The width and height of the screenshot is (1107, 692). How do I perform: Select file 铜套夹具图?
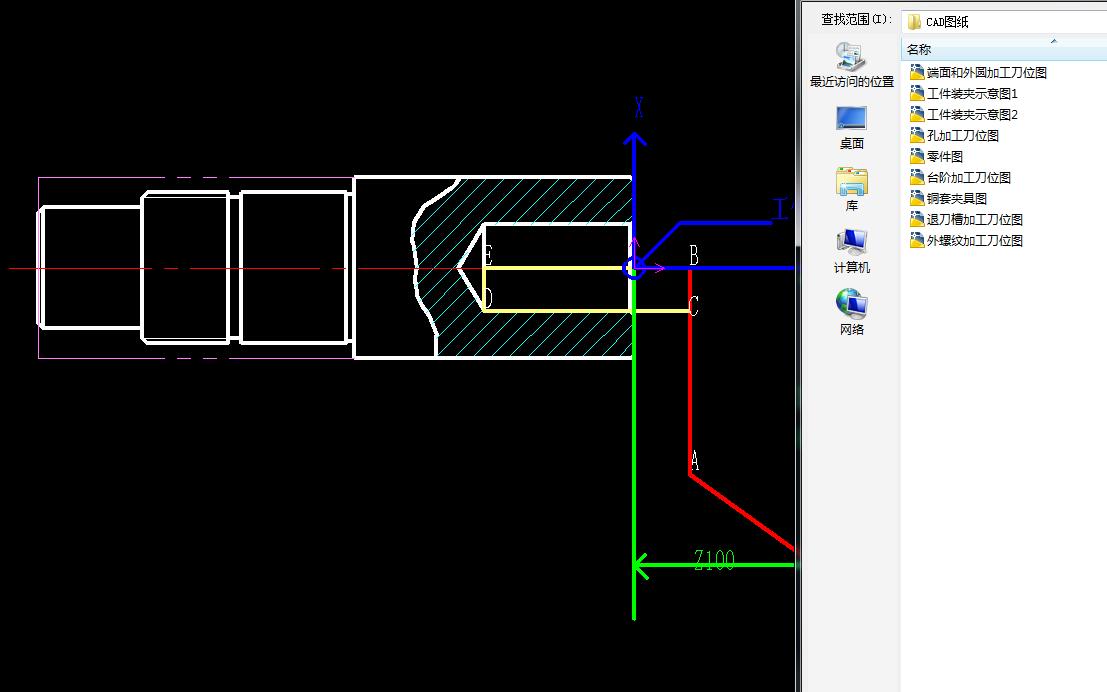point(948,198)
